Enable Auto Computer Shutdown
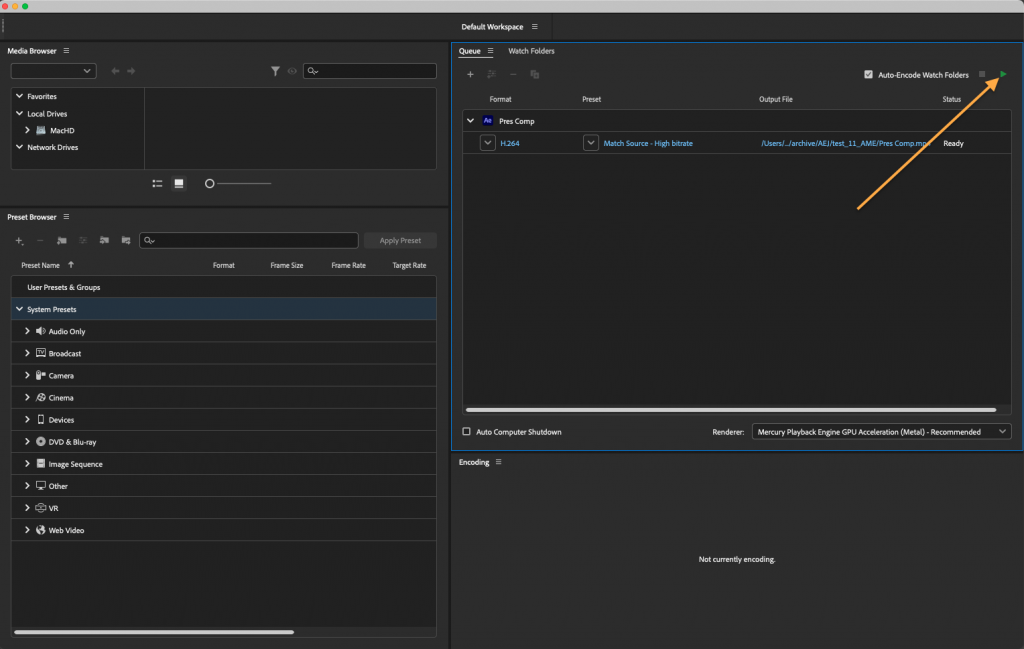1024x649 pixels. coord(467,431)
